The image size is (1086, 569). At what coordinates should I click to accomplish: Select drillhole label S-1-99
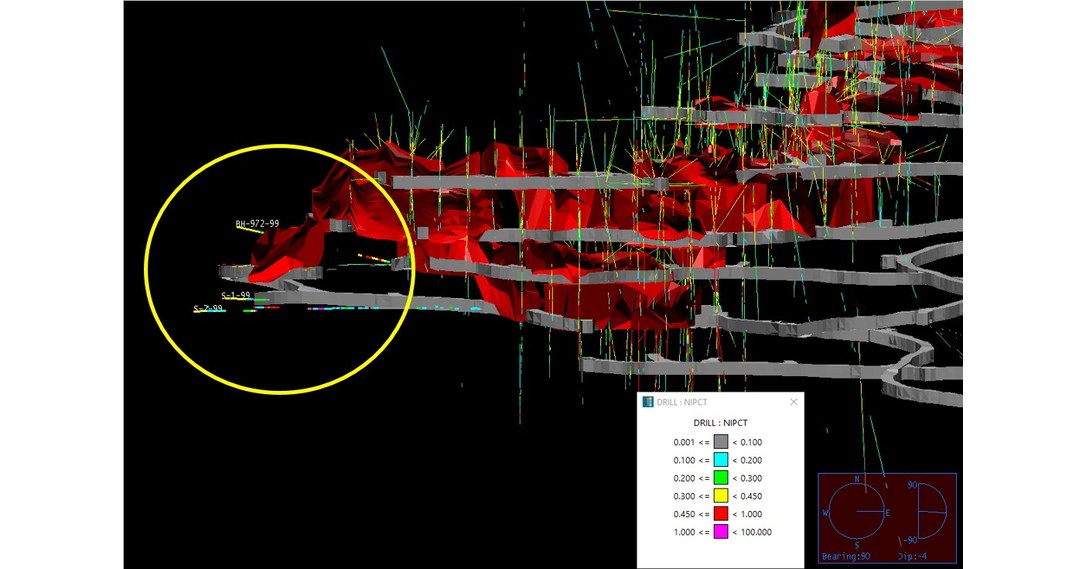click(x=236, y=296)
